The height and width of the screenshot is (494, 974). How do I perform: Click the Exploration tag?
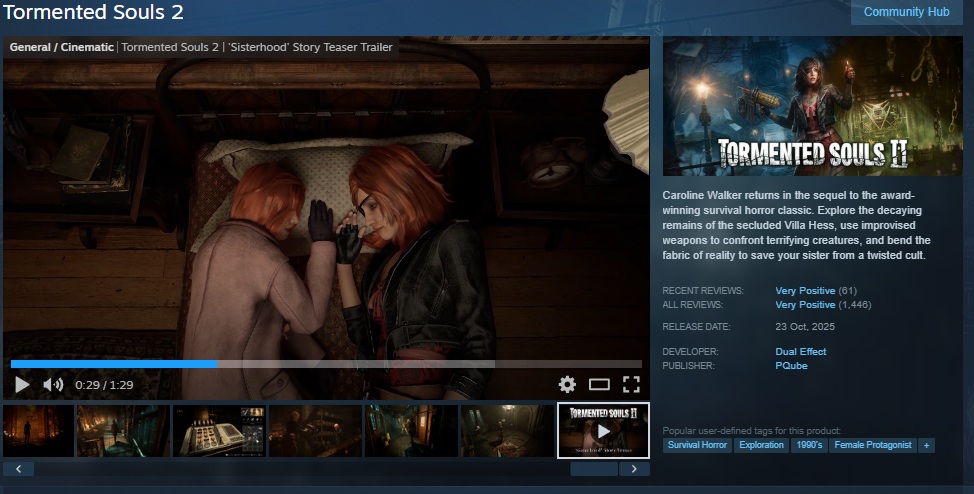click(762, 445)
